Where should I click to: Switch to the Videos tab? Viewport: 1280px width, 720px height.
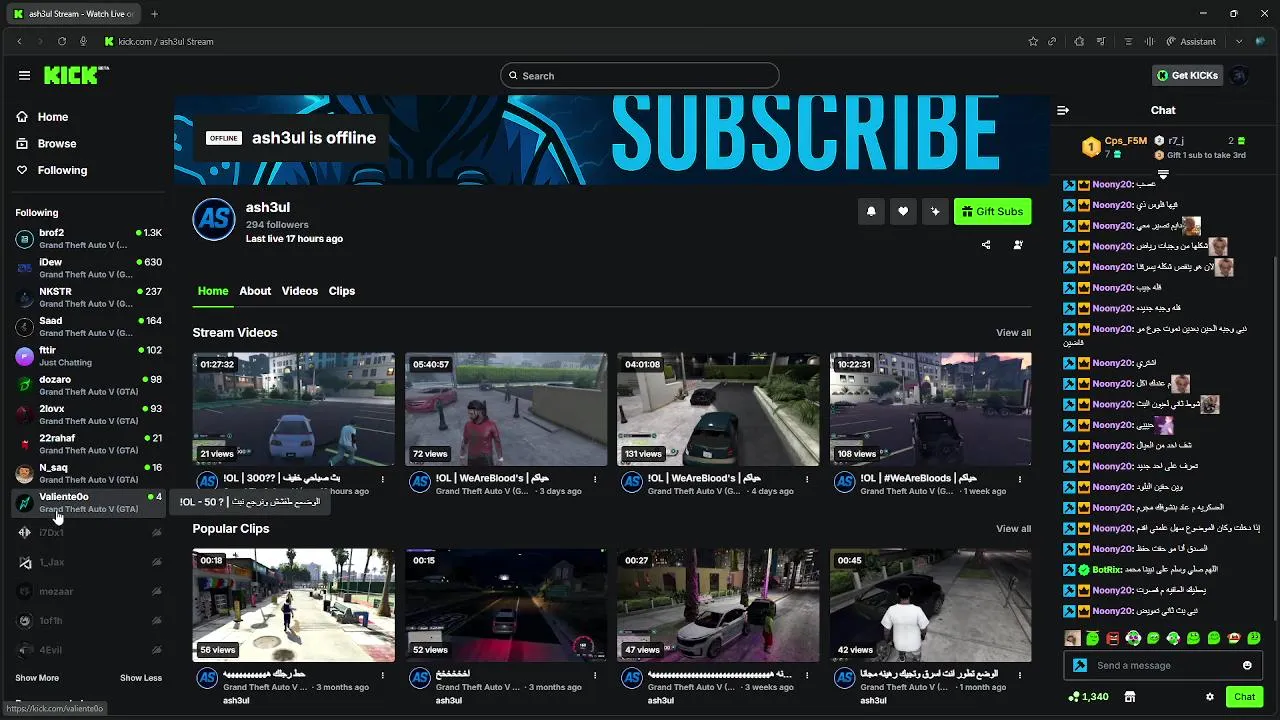[300, 291]
